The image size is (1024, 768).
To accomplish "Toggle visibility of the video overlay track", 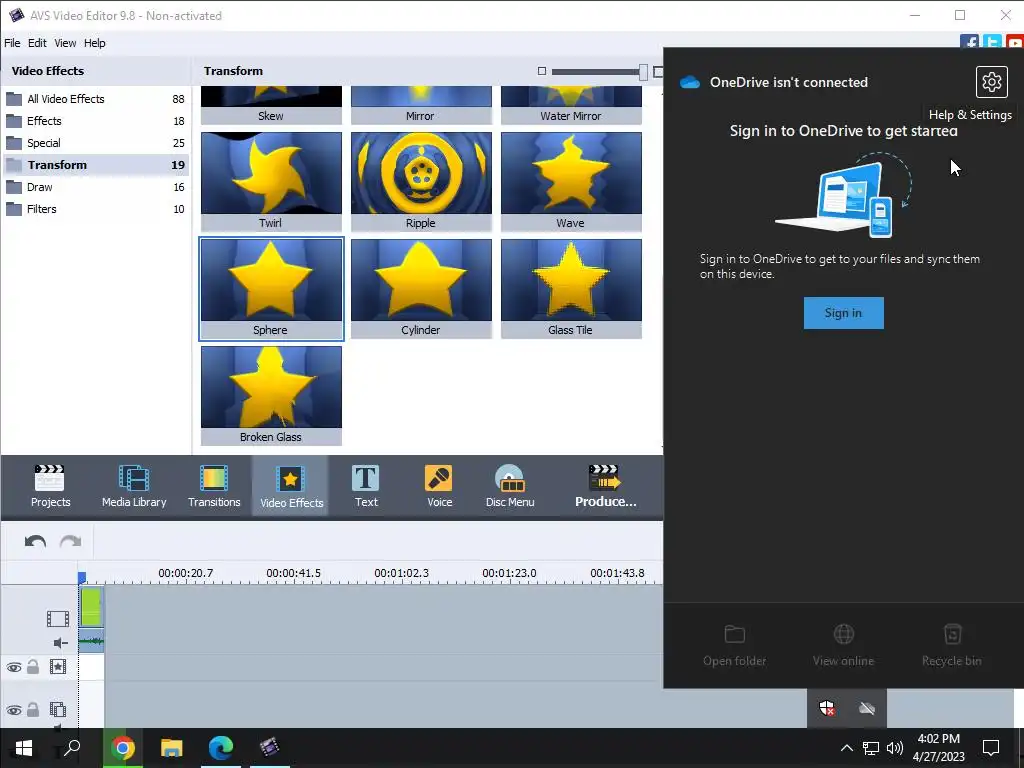I will 14,710.
